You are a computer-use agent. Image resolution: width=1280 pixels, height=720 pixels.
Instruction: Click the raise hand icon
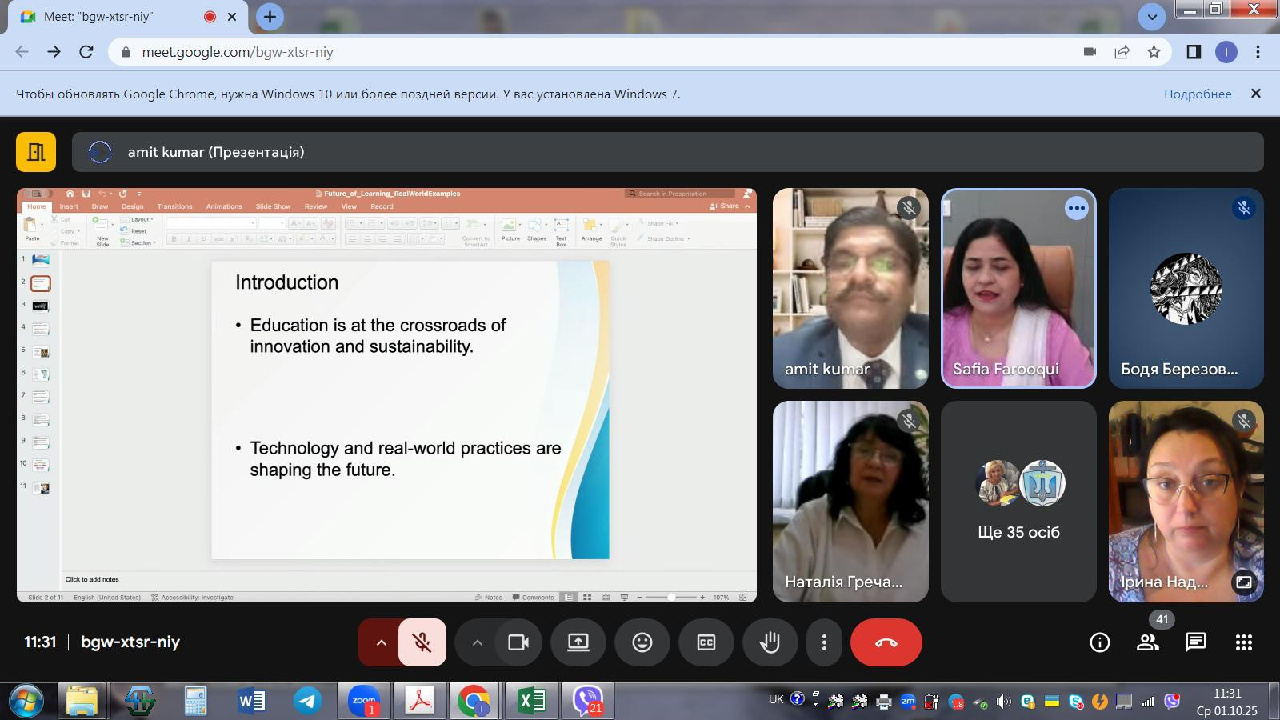(770, 643)
